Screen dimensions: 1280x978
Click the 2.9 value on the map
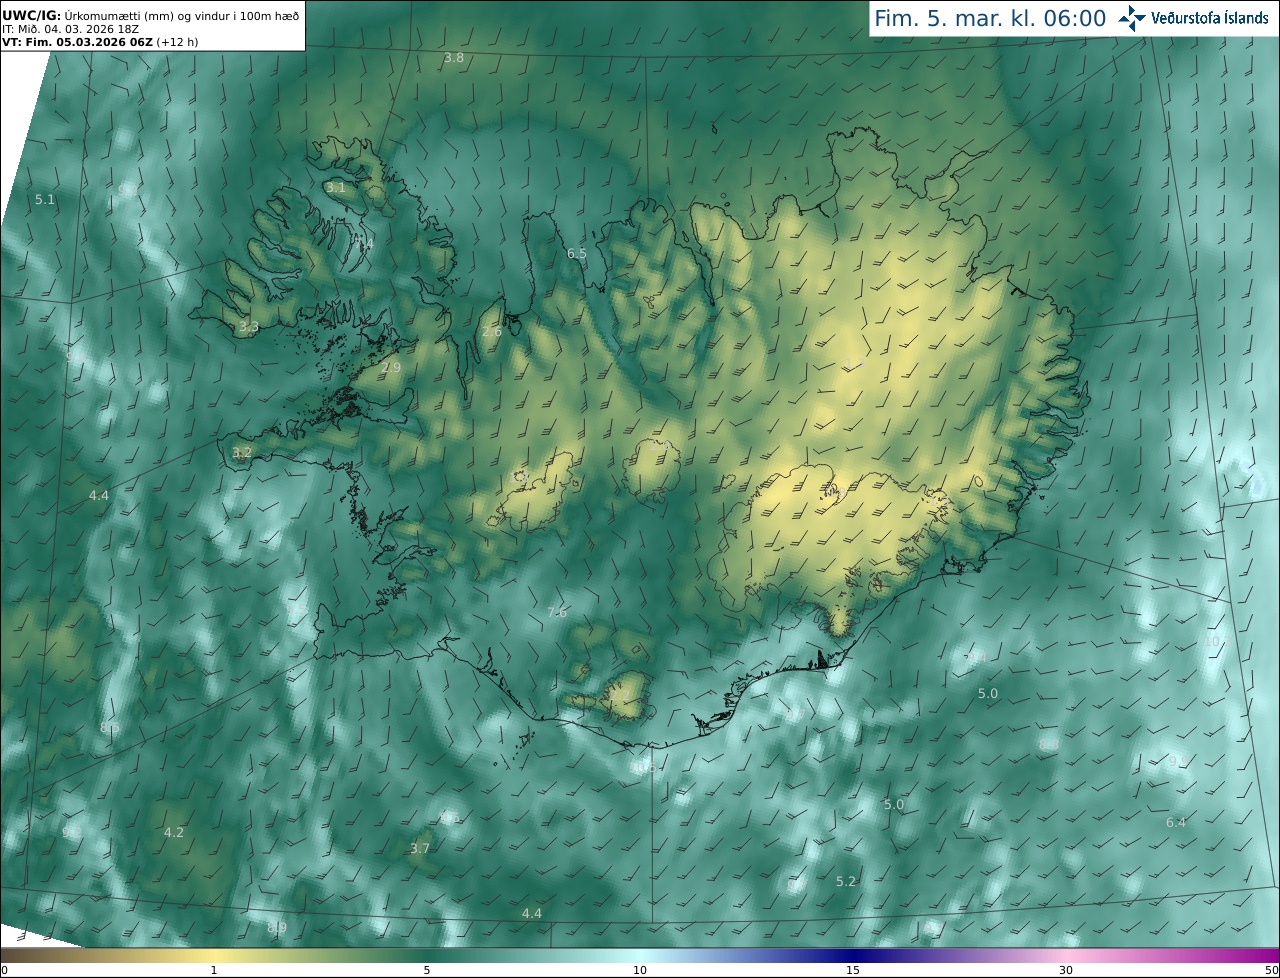[391, 368]
